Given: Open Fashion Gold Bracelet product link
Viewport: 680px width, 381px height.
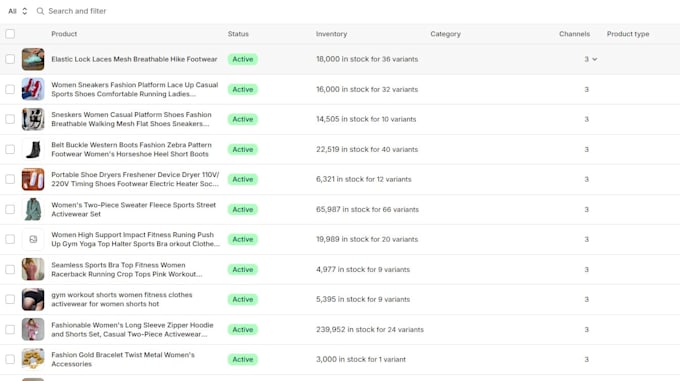Looking at the screenshot, I should point(123,359).
